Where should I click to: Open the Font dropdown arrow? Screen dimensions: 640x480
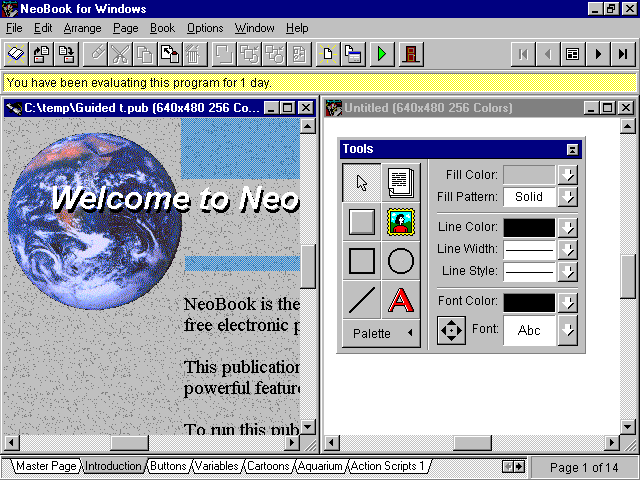tap(568, 330)
